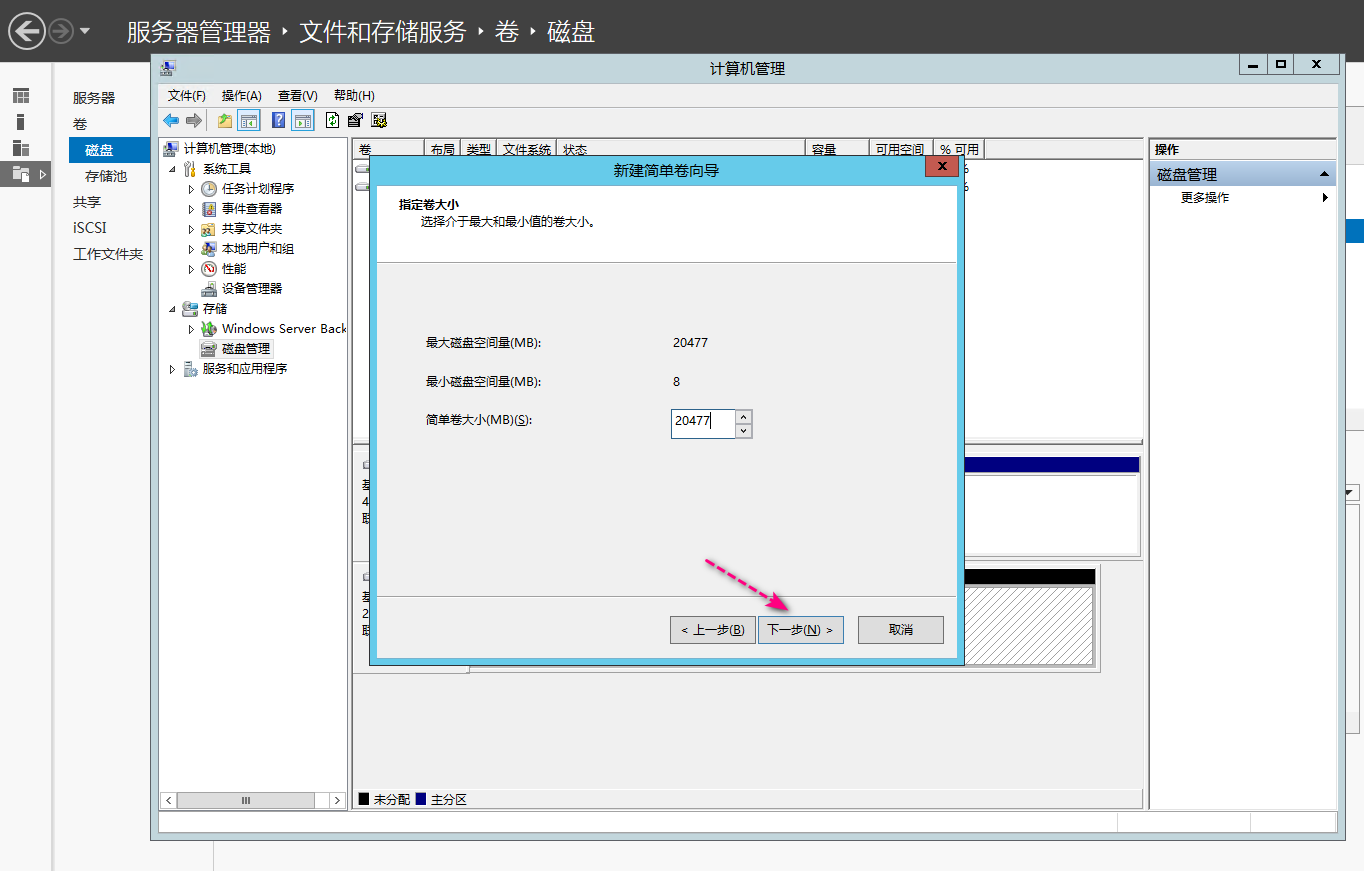
Task: Sort by the 容量 column header
Action: point(836,149)
